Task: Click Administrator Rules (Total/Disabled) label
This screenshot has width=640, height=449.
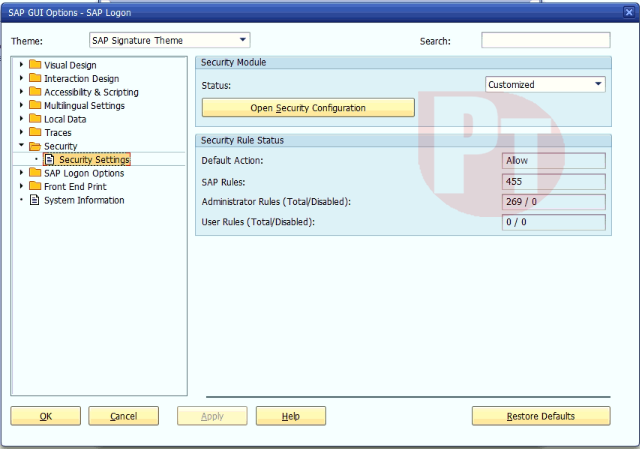Action: tap(276, 202)
